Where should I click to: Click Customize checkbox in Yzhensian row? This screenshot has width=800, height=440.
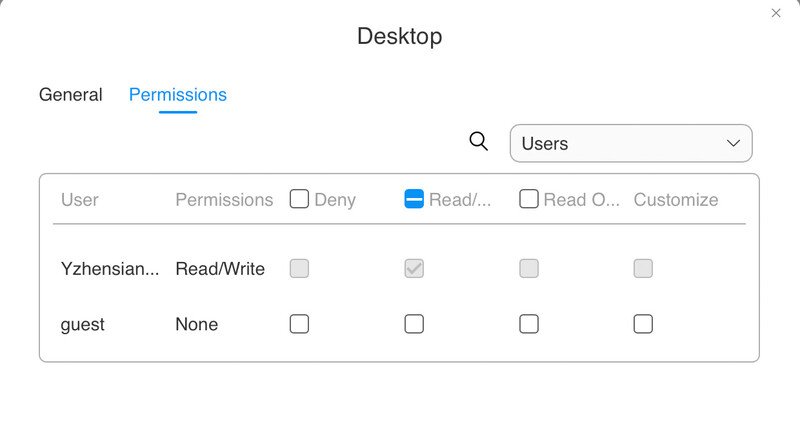pyautogui.click(x=643, y=268)
